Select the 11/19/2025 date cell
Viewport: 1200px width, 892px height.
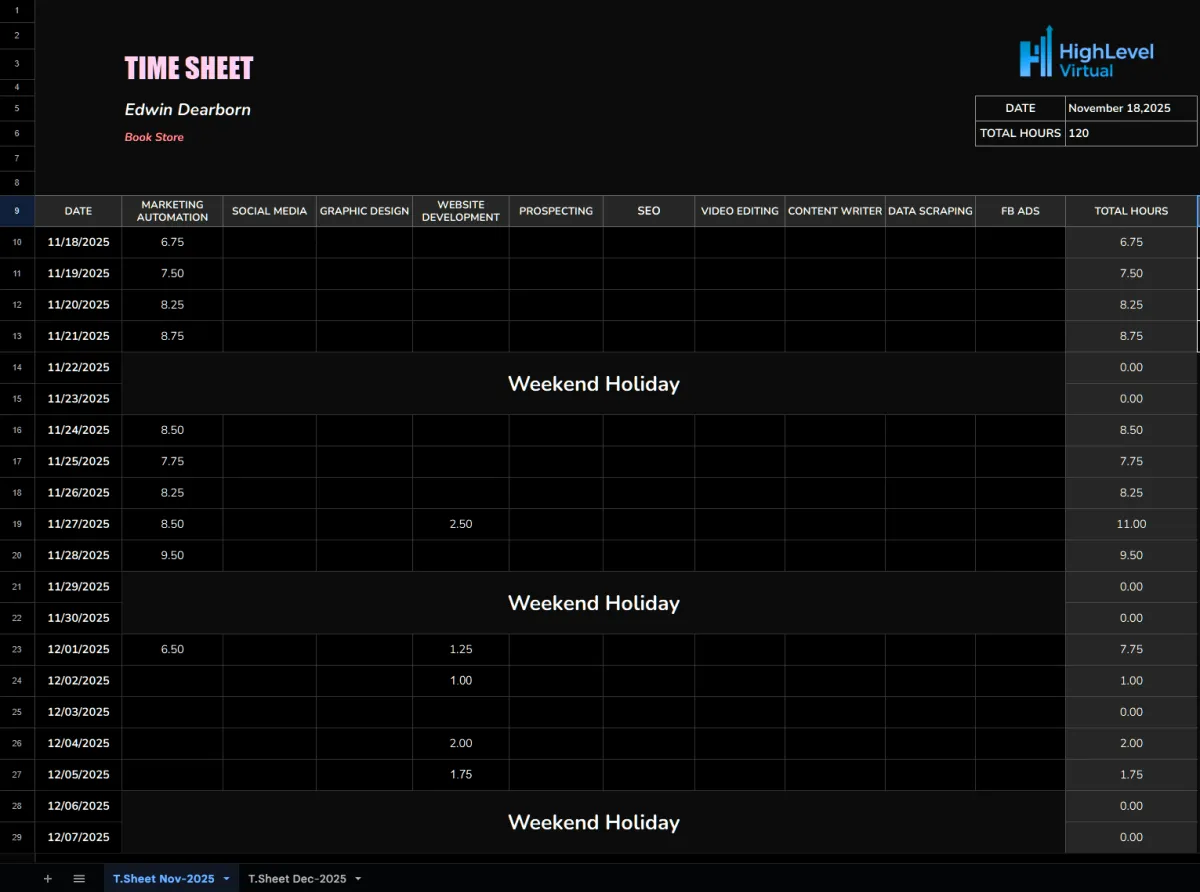point(78,273)
